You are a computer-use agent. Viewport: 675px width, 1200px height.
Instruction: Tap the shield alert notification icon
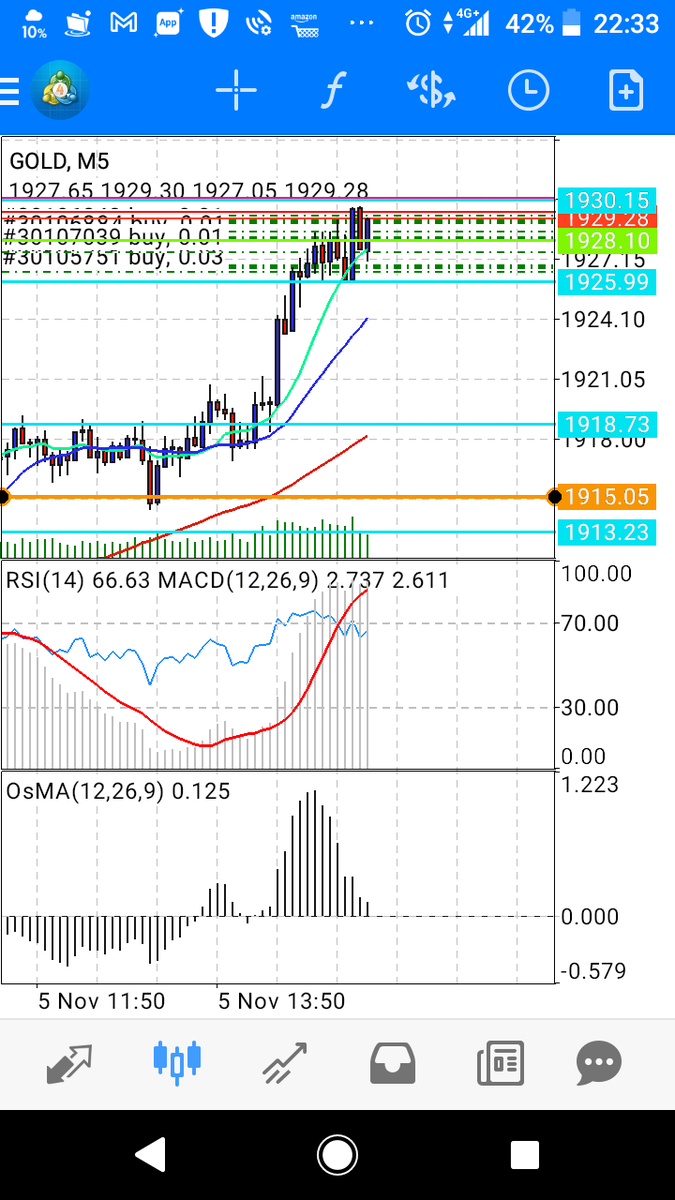pos(213,23)
